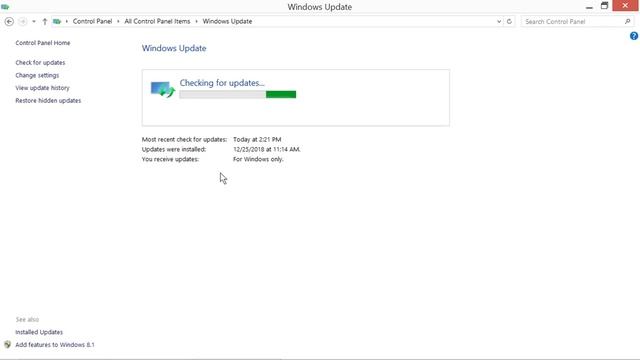Click the Checking for updates heading
Image resolution: width=640 pixels, height=360 pixels.
click(x=222, y=83)
